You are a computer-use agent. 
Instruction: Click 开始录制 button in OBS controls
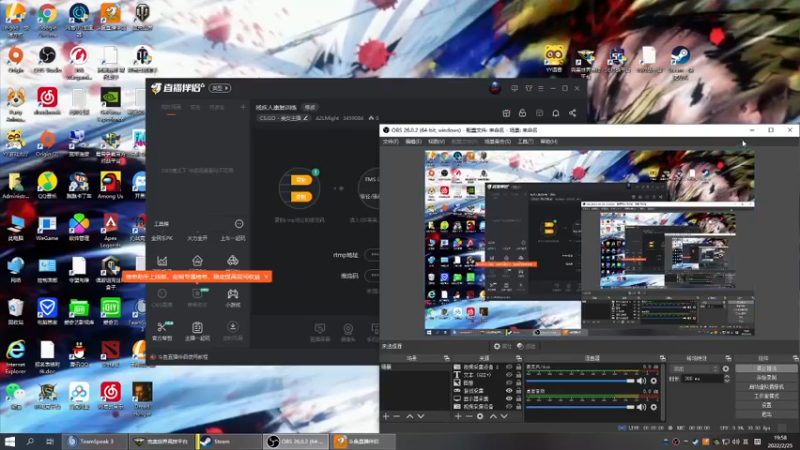click(x=766, y=378)
